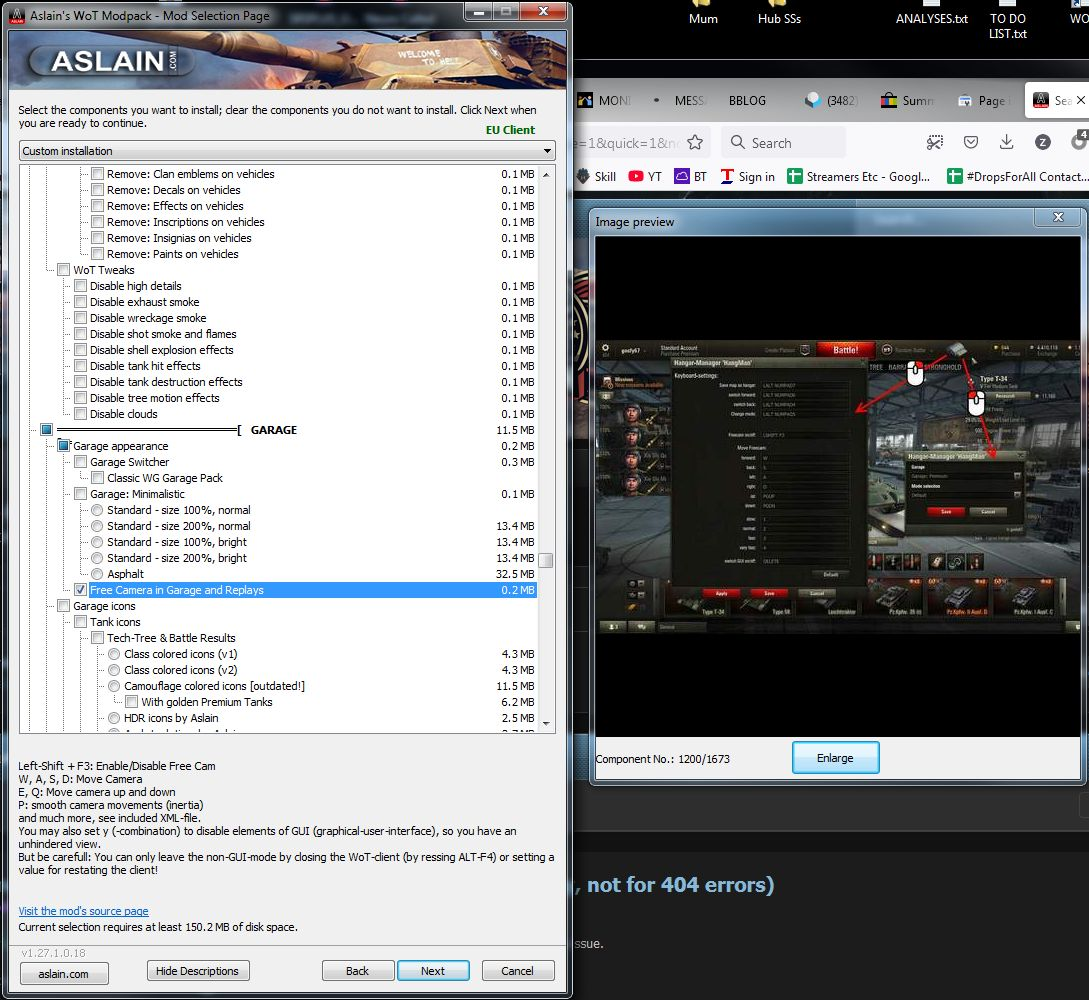Cancel the modpack installation

(517, 970)
